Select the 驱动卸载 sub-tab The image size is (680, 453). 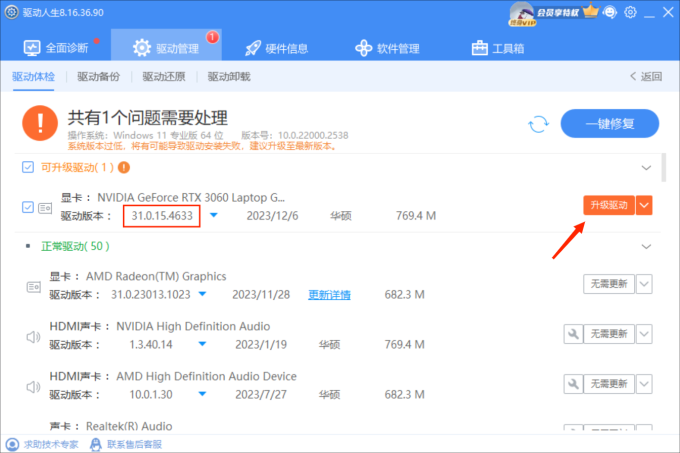(229, 77)
